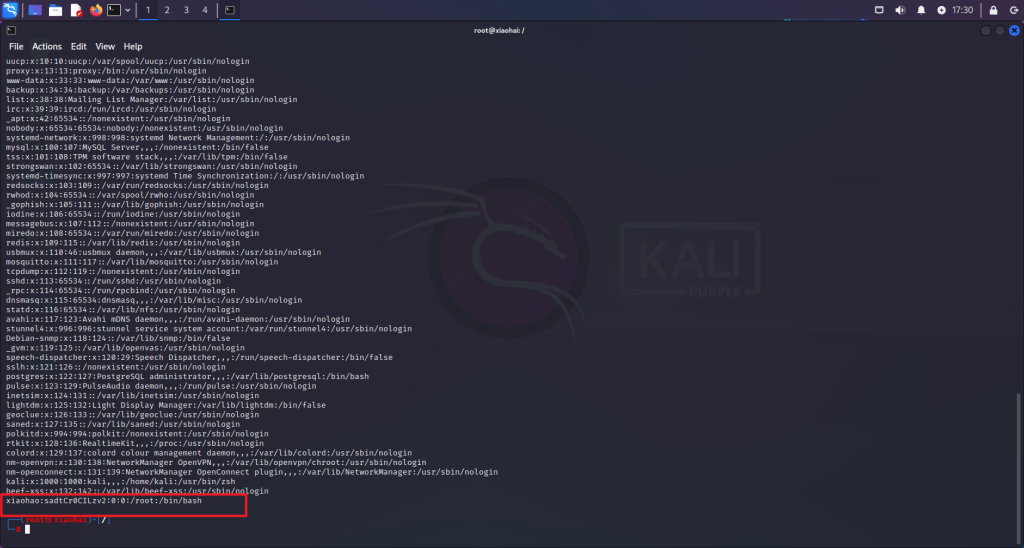Image resolution: width=1024 pixels, height=548 pixels.
Task: Open the terminal emulator launcher icon
Action: 114,10
